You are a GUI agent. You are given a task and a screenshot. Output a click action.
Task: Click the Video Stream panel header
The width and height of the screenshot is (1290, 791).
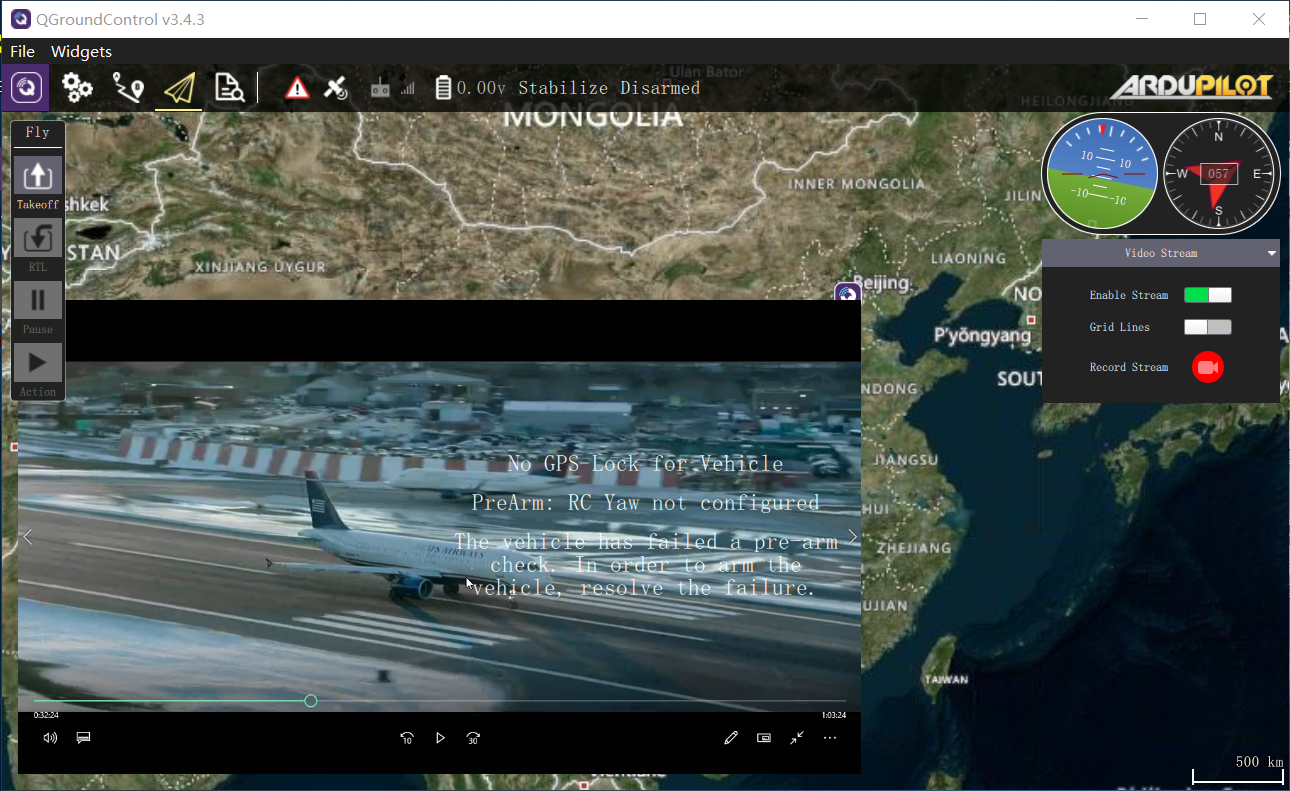(1161, 253)
